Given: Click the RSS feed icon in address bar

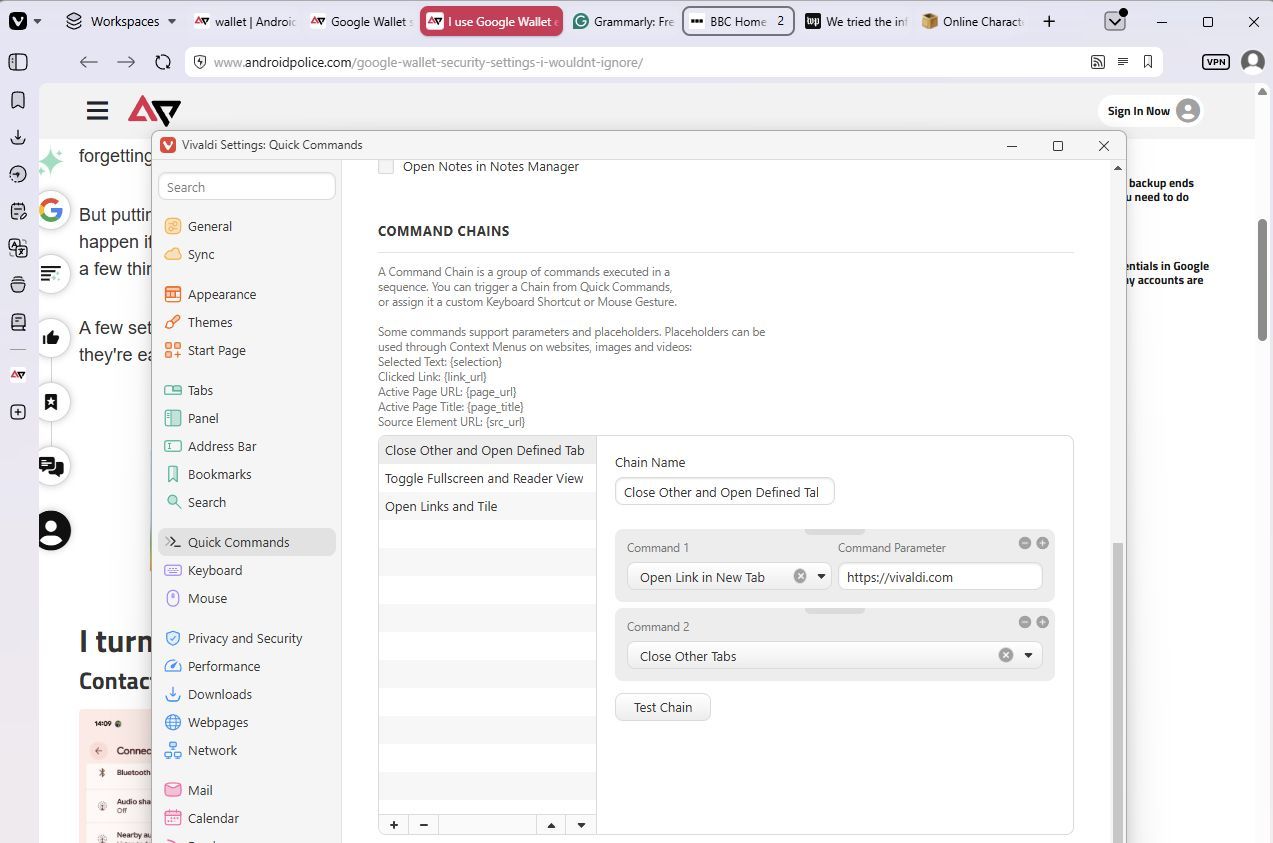Looking at the screenshot, I should [x=1097, y=62].
